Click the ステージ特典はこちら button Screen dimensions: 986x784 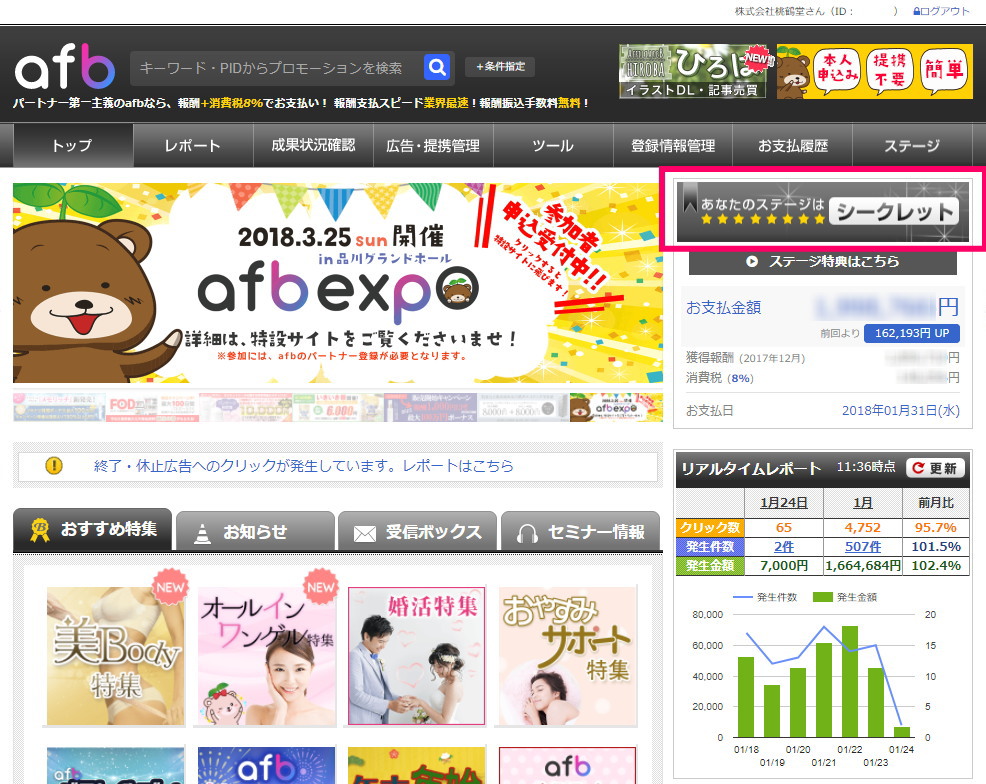coord(823,262)
